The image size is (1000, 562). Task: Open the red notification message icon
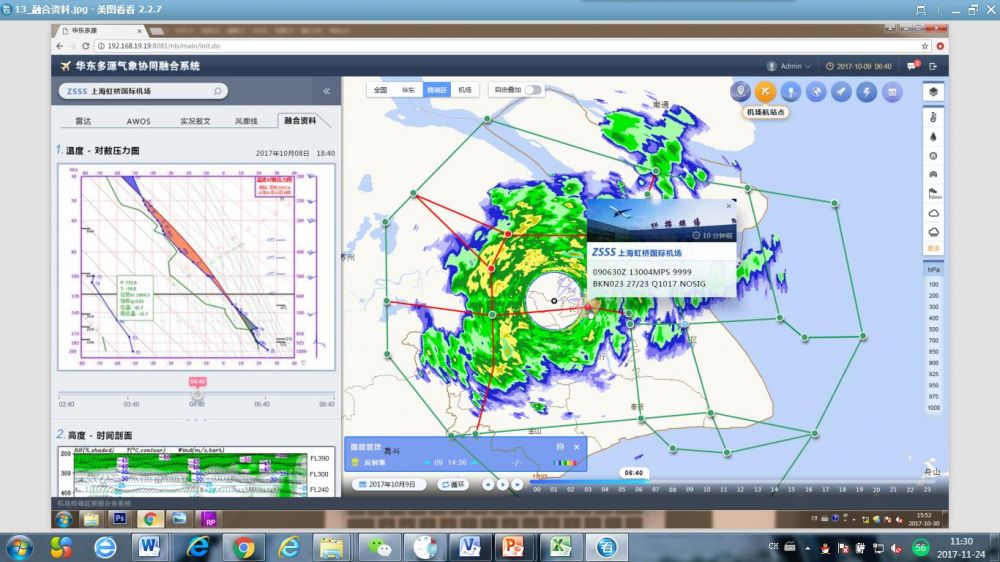click(x=912, y=66)
